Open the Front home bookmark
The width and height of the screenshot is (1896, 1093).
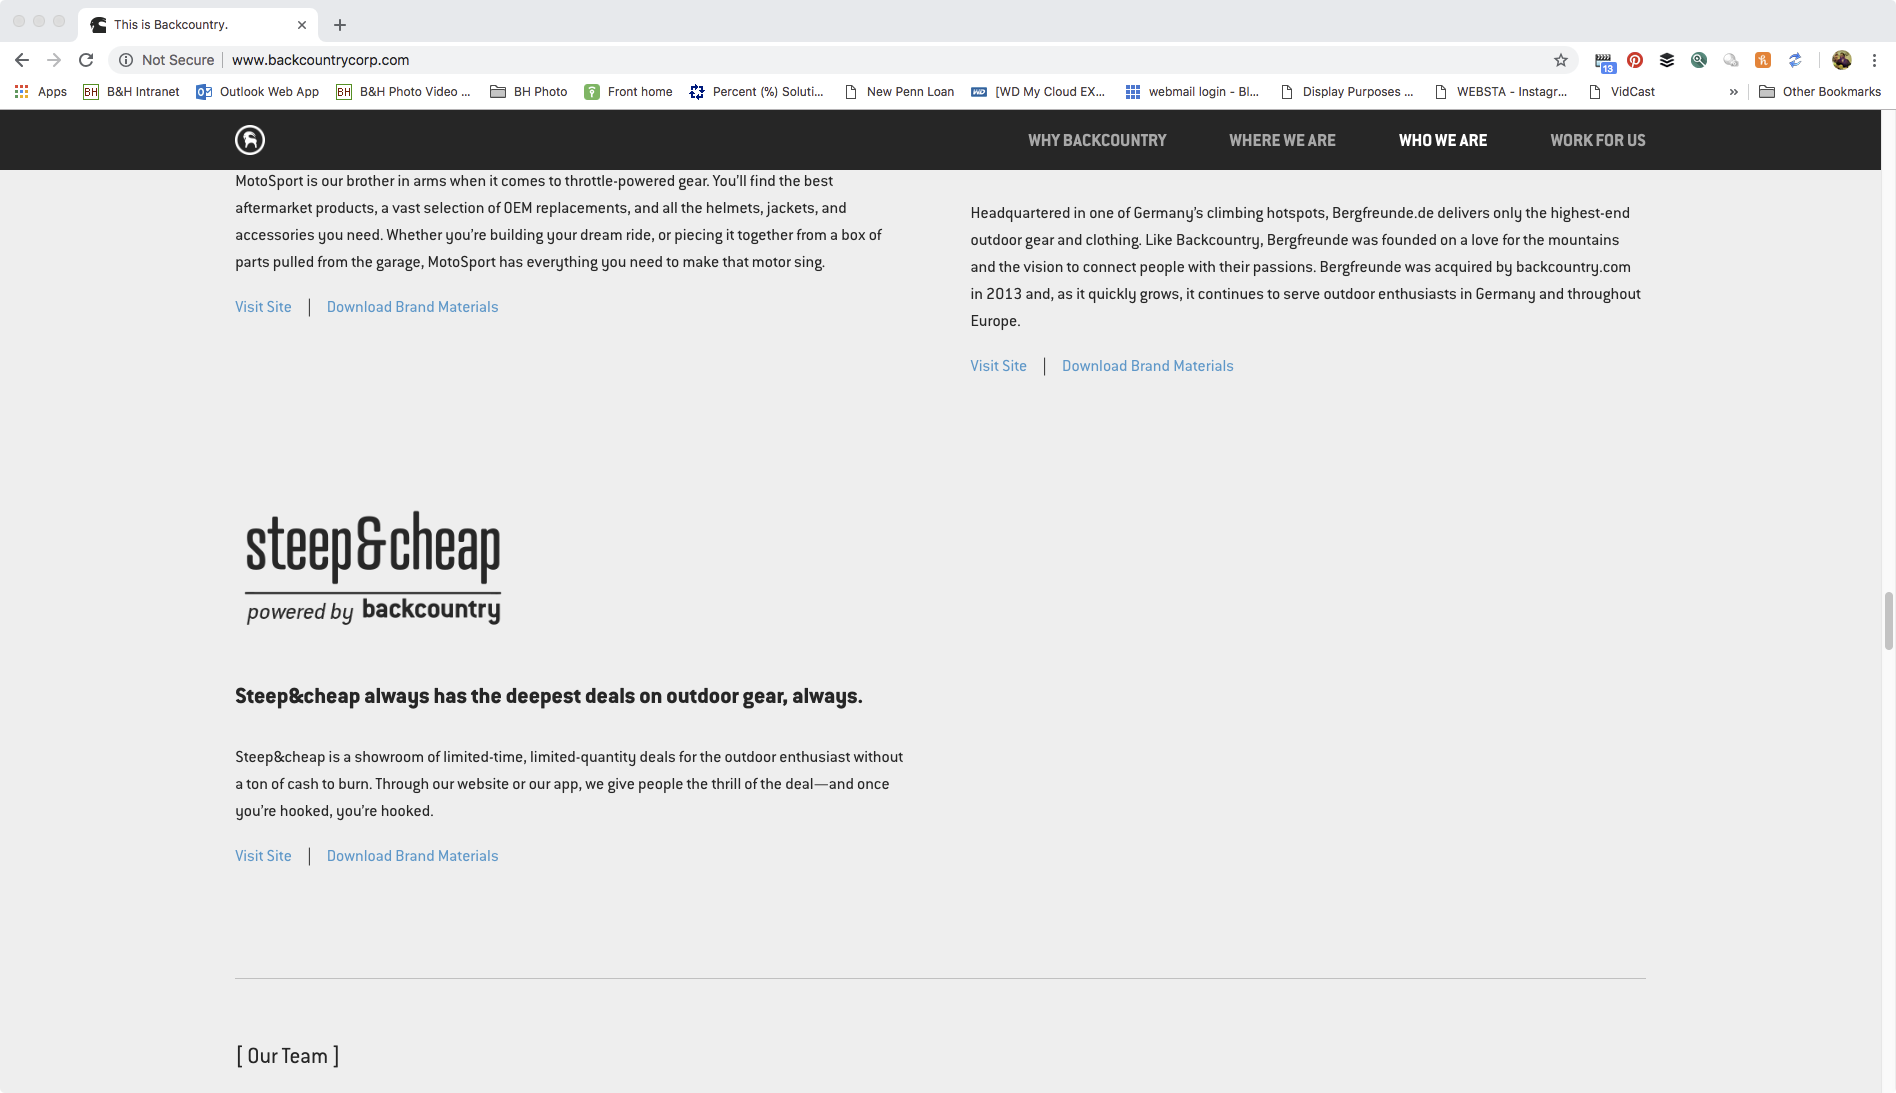point(629,91)
